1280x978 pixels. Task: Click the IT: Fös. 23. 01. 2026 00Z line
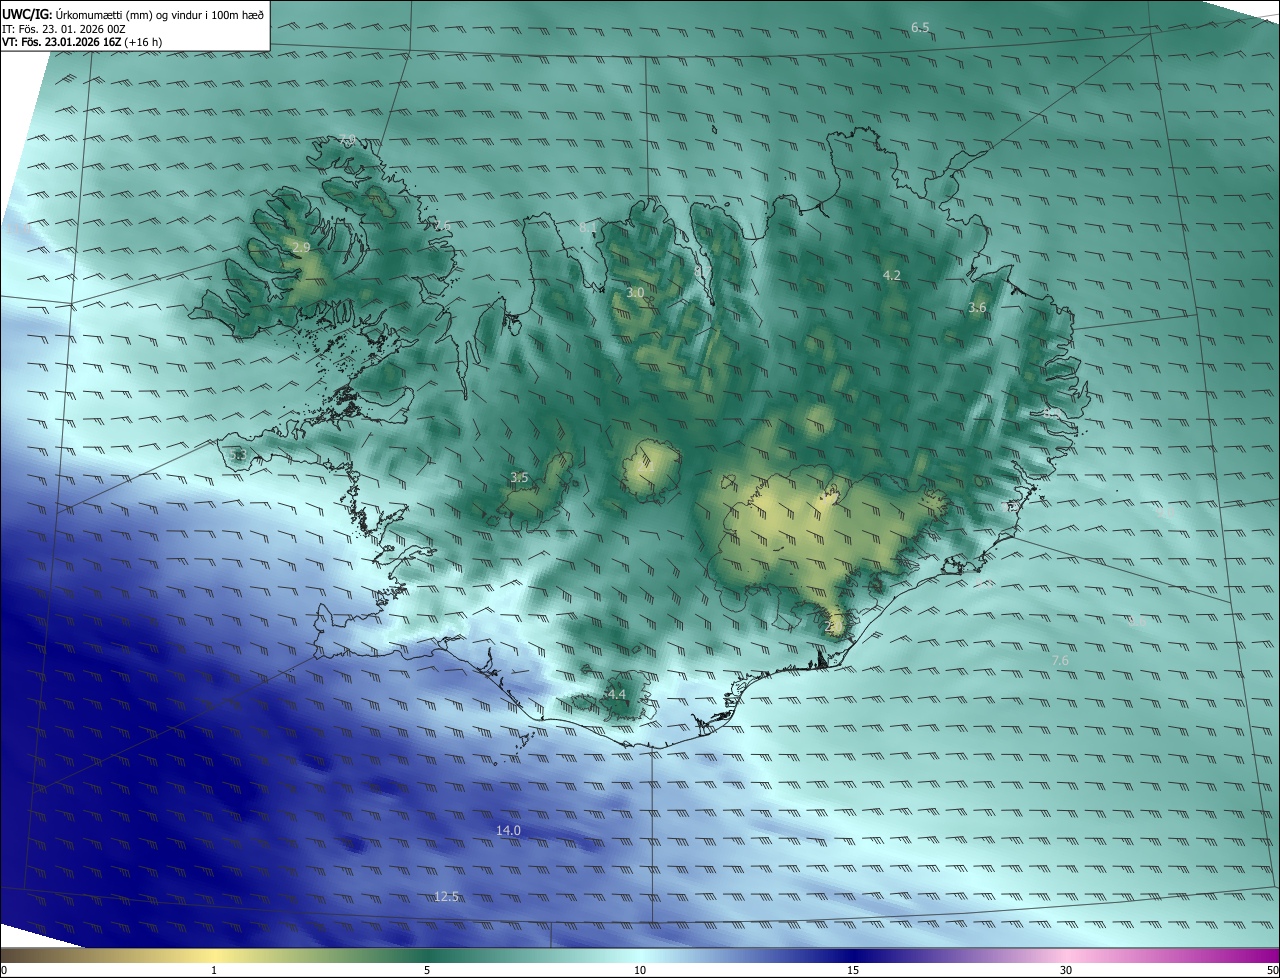(x=63, y=28)
